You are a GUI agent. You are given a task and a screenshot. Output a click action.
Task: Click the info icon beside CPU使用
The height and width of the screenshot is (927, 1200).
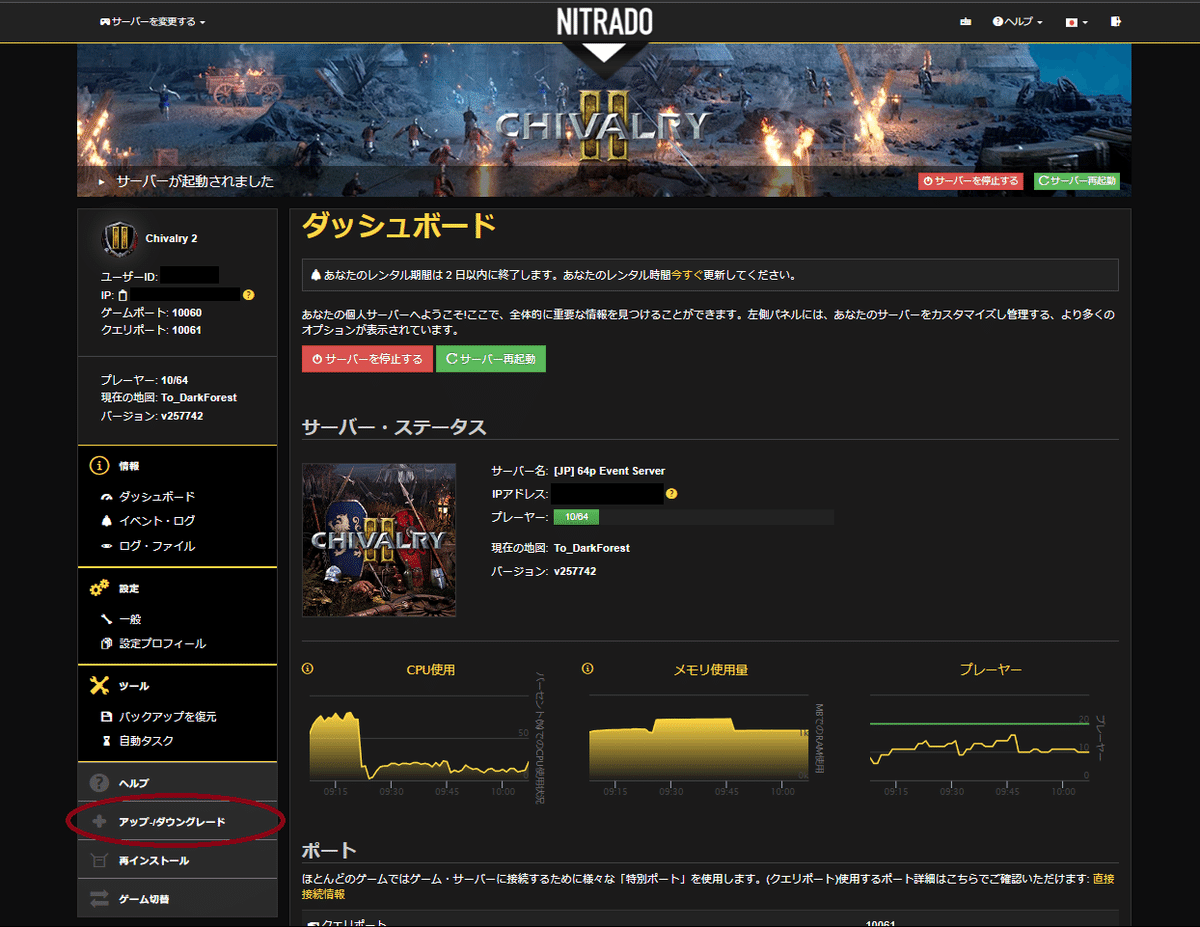(x=308, y=669)
